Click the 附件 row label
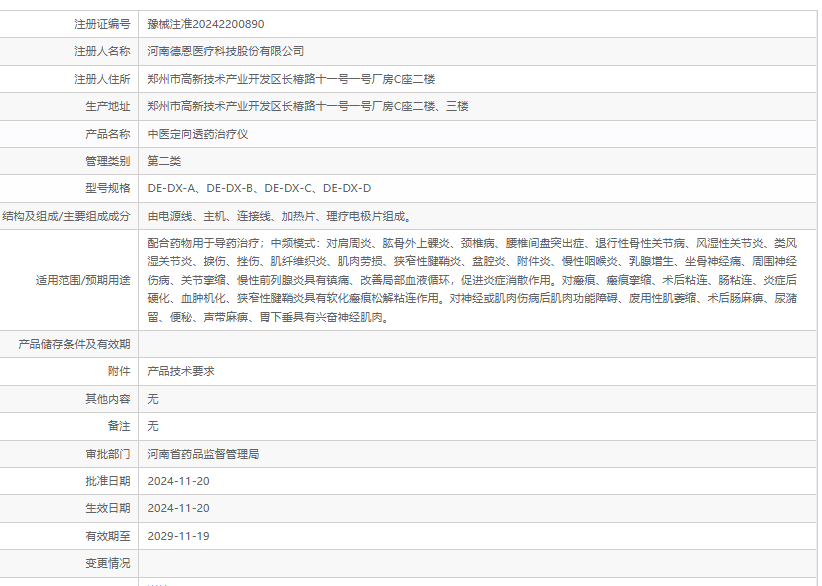Viewport: 822px width, 586px height. [119, 371]
